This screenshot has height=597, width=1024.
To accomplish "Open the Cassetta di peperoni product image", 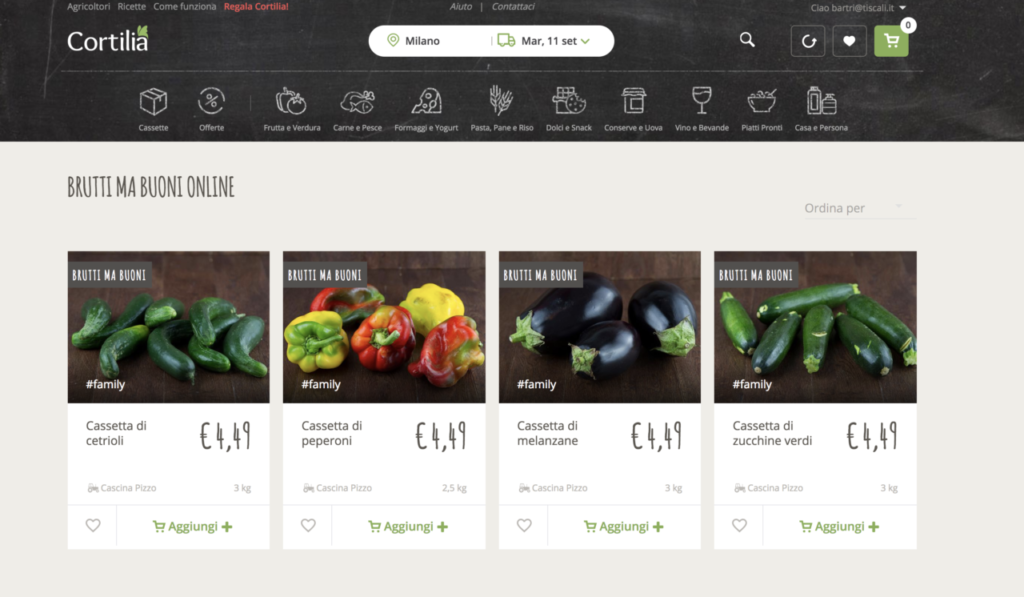I will click(384, 327).
